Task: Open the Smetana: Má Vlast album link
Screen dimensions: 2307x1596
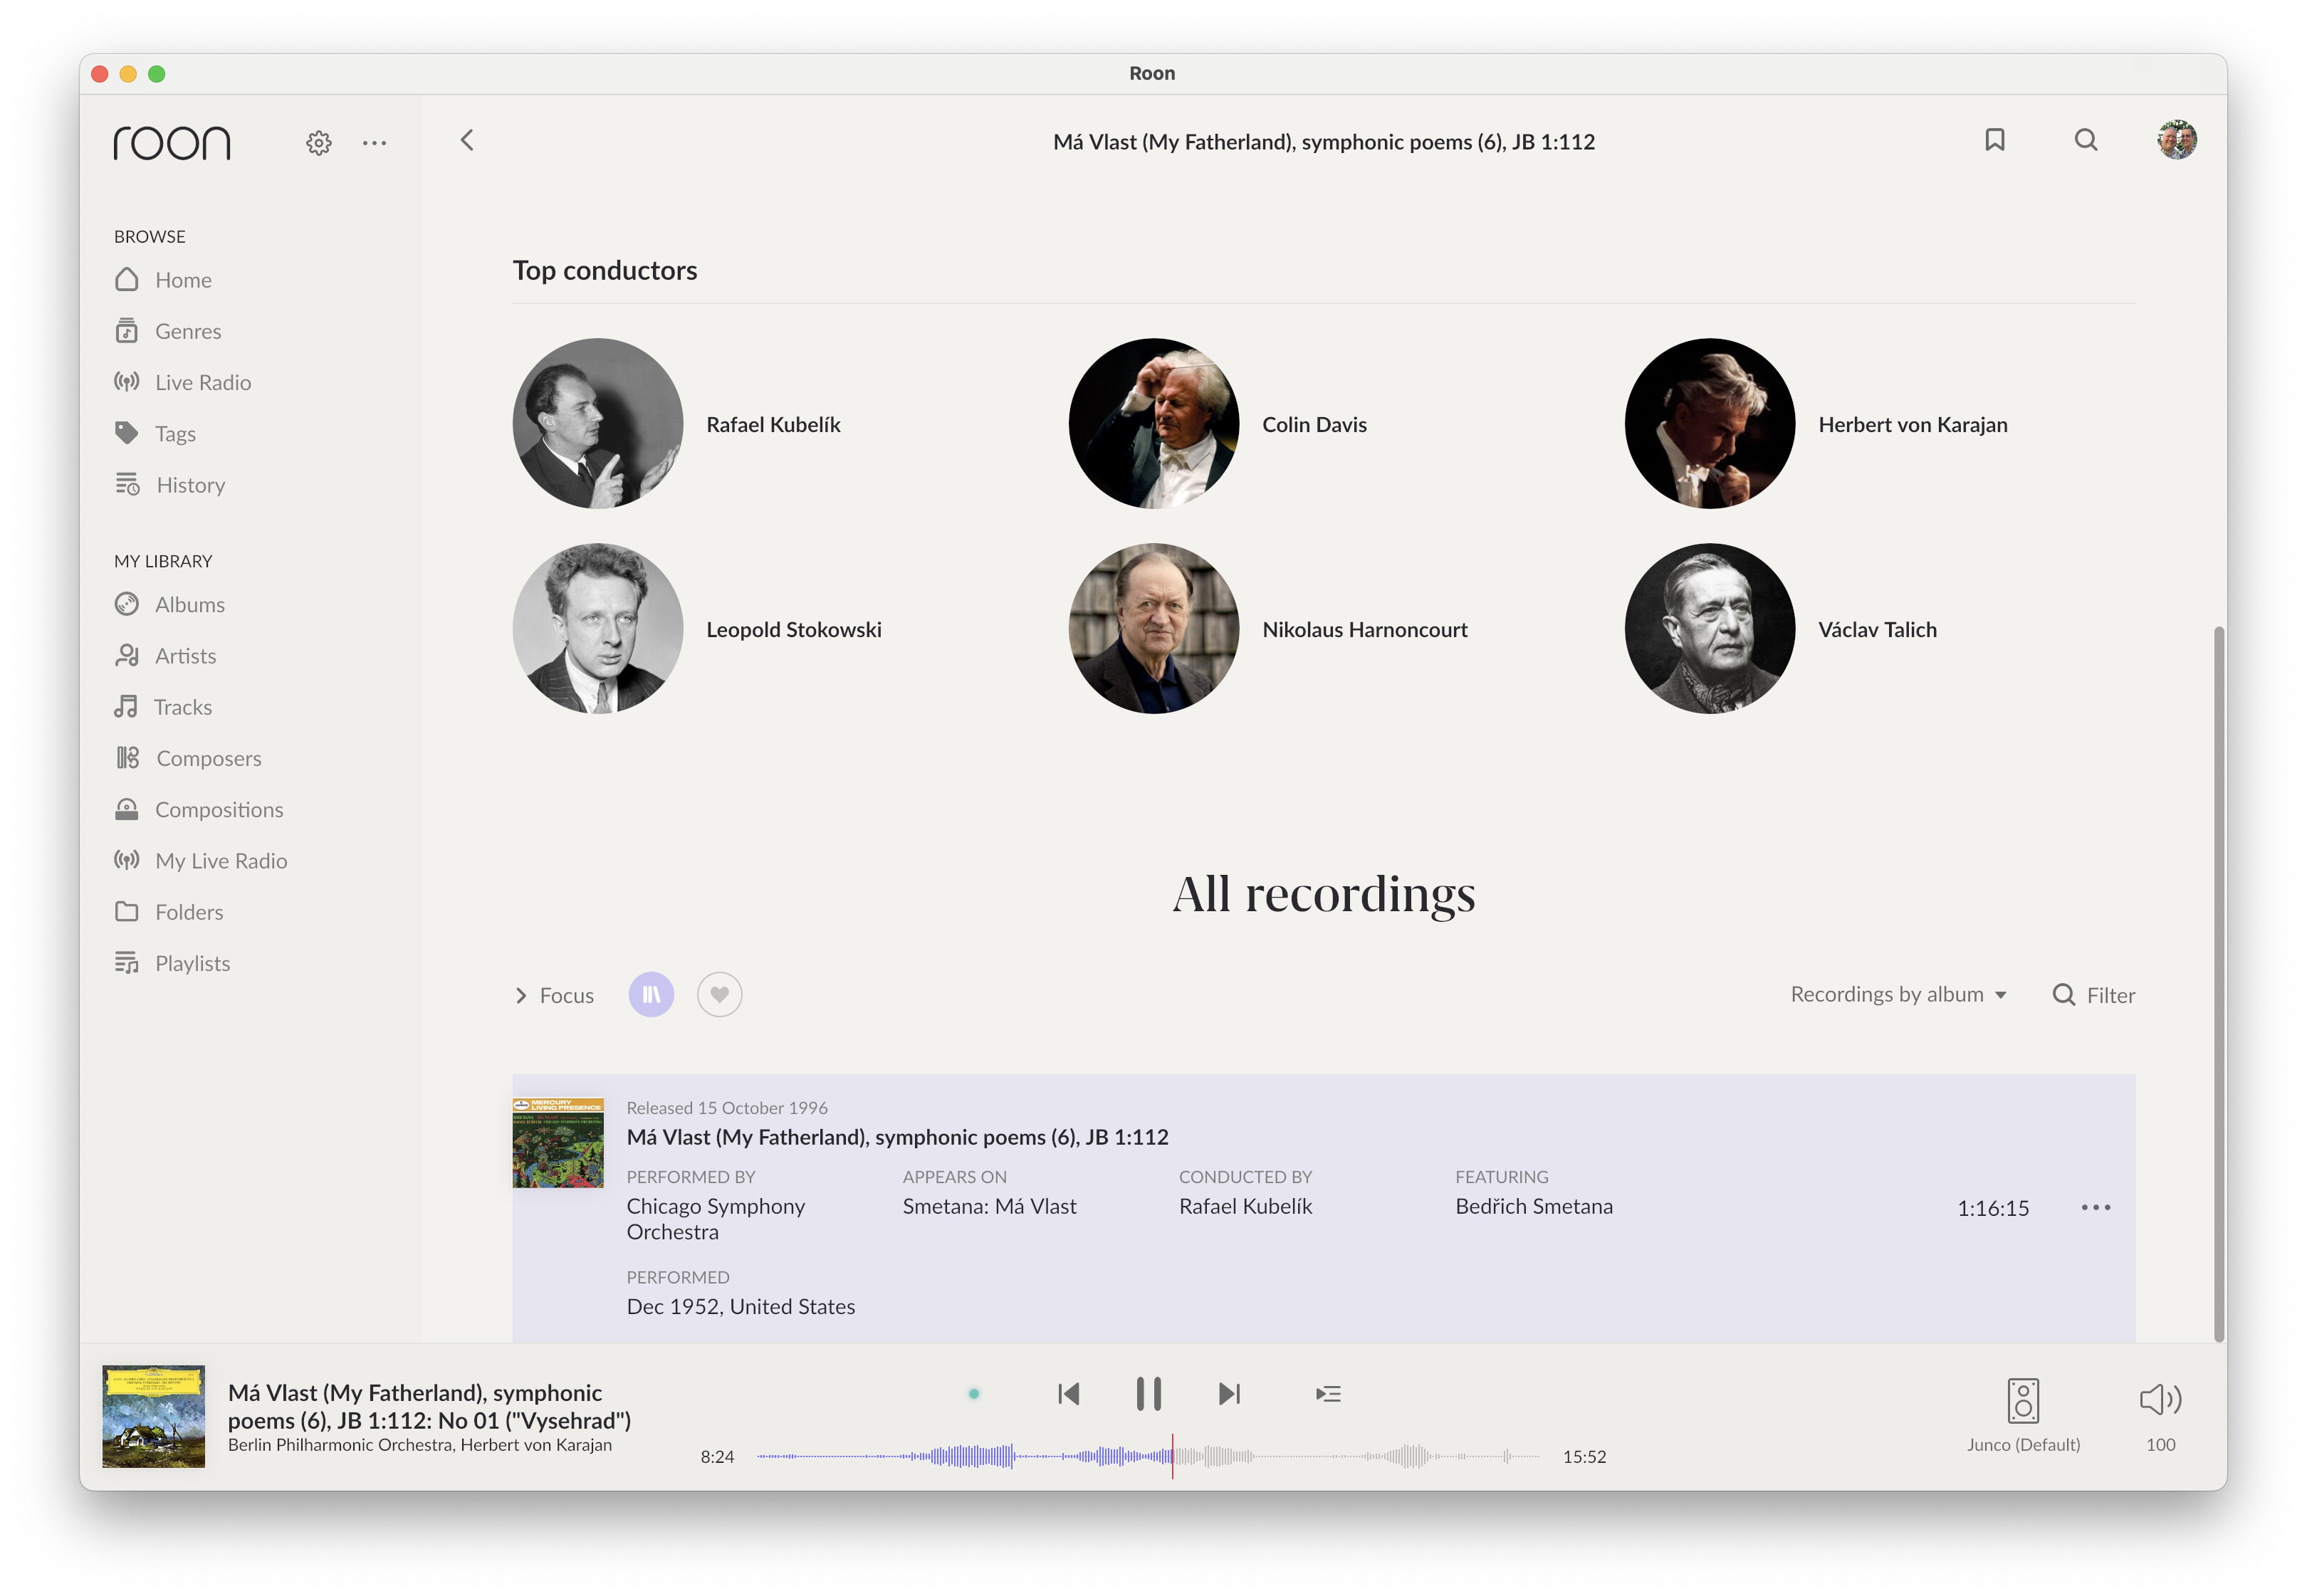Action: 989,1206
